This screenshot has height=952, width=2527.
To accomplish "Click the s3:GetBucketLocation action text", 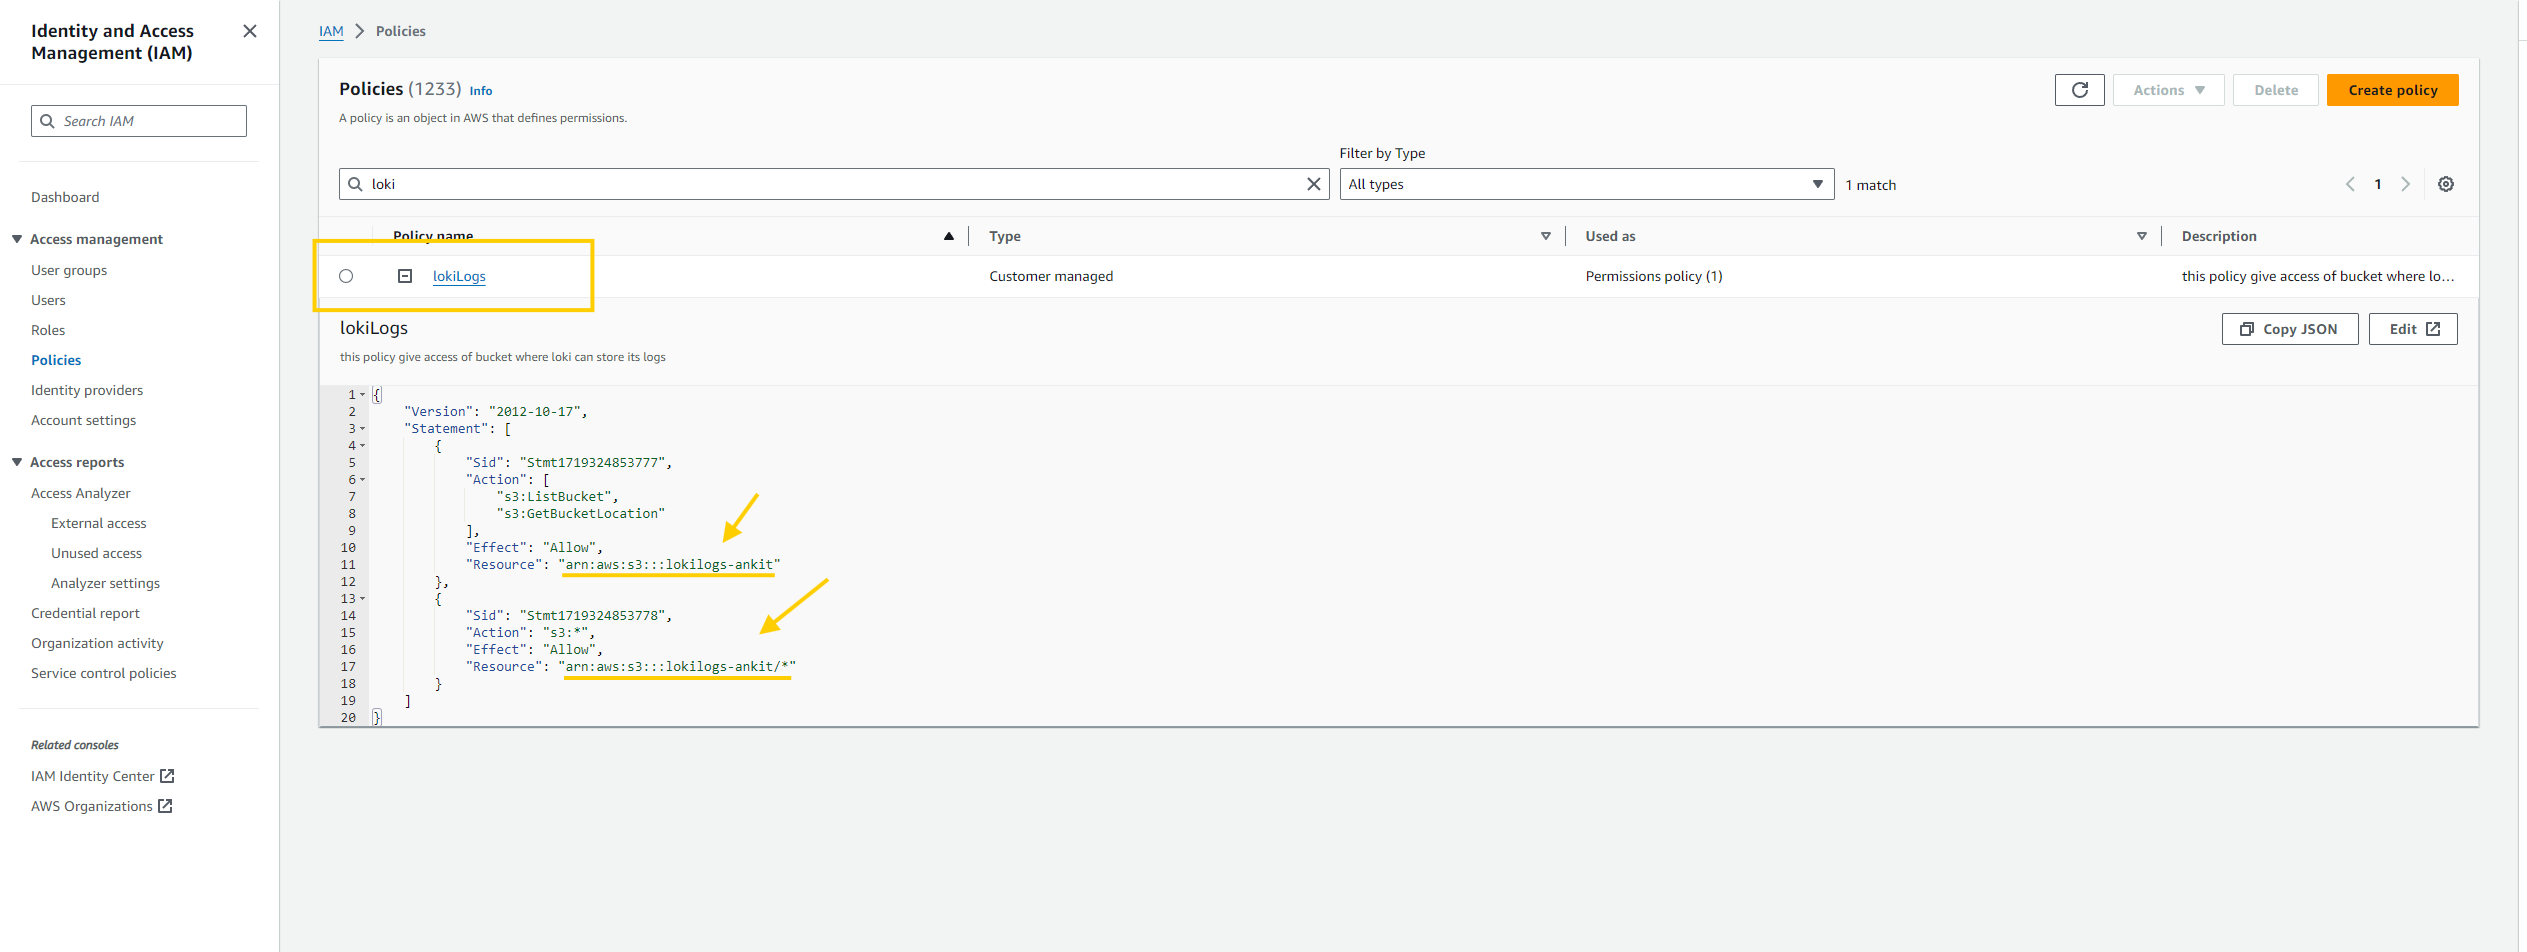I will tap(581, 514).
